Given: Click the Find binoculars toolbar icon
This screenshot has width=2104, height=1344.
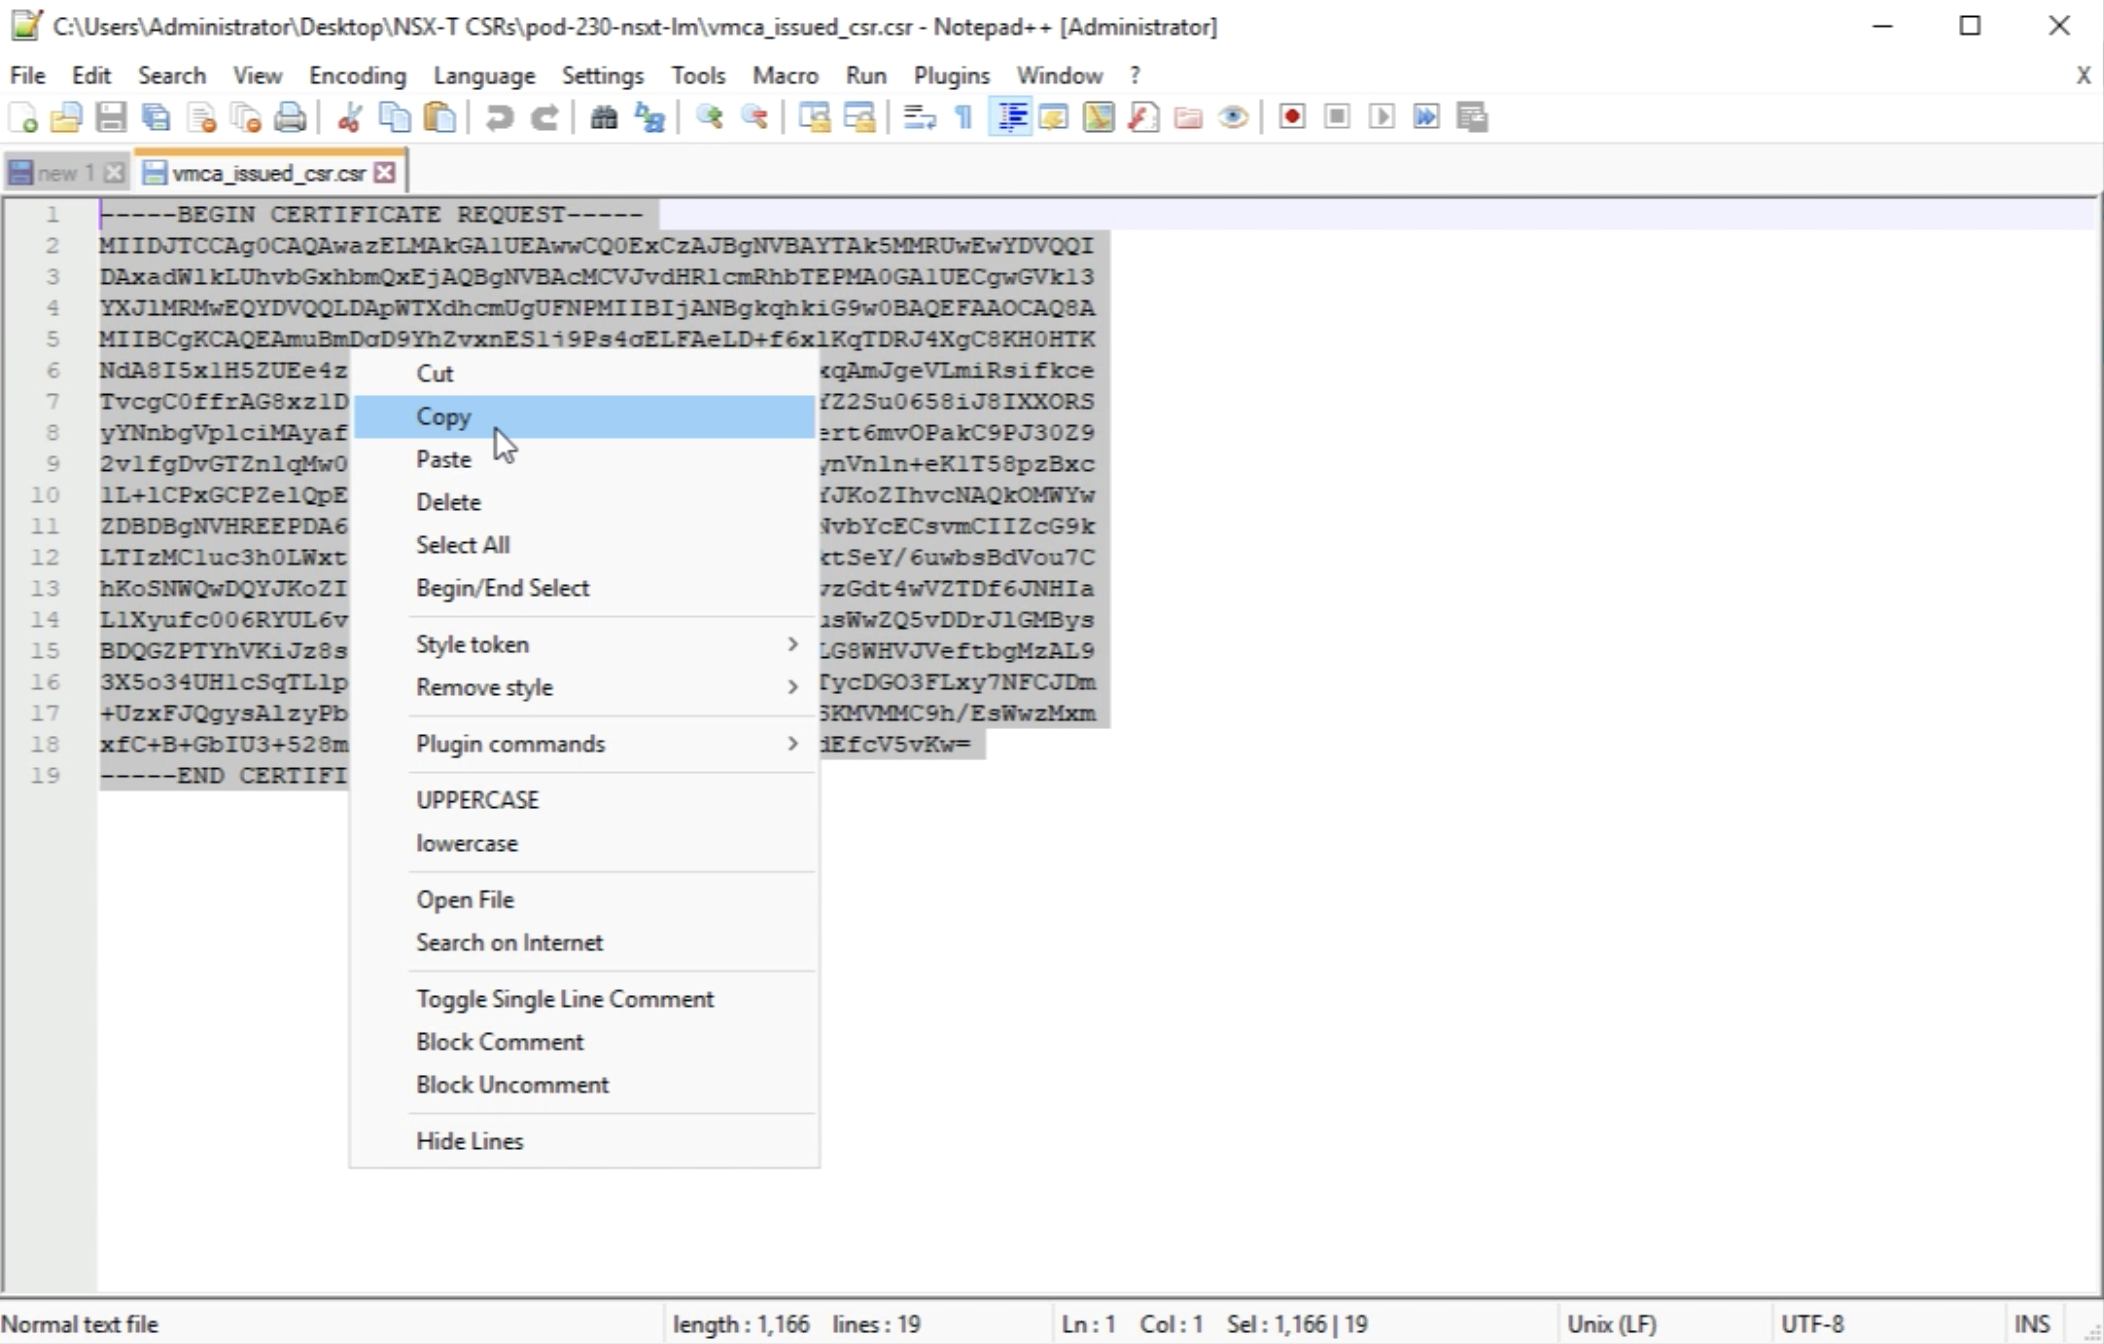Looking at the screenshot, I should click(x=603, y=118).
